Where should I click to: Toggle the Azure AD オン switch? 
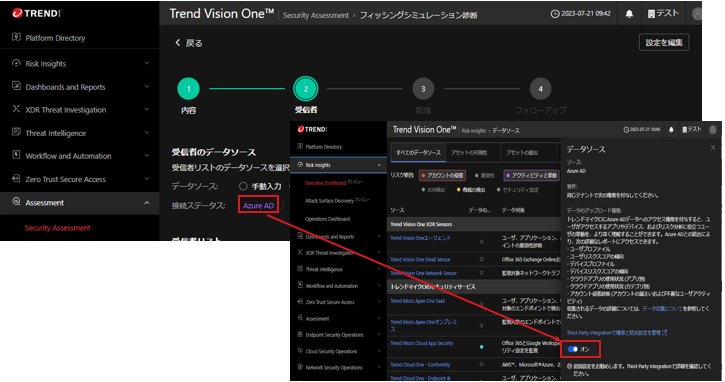(573, 349)
